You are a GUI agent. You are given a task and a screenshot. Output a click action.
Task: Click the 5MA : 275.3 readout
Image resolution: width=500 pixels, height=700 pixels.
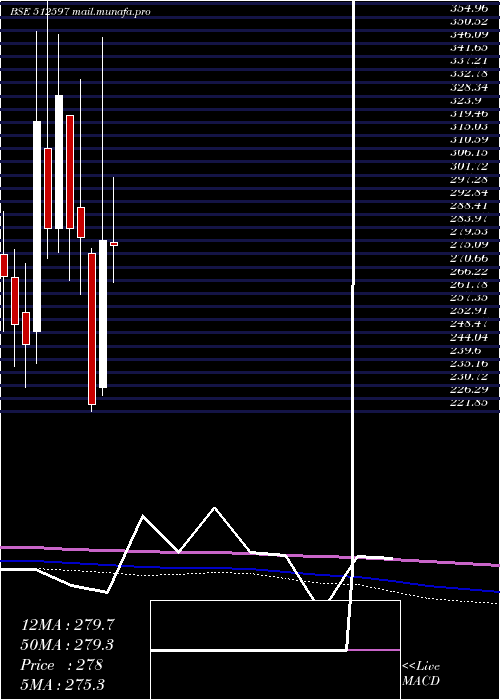[x=62, y=685]
